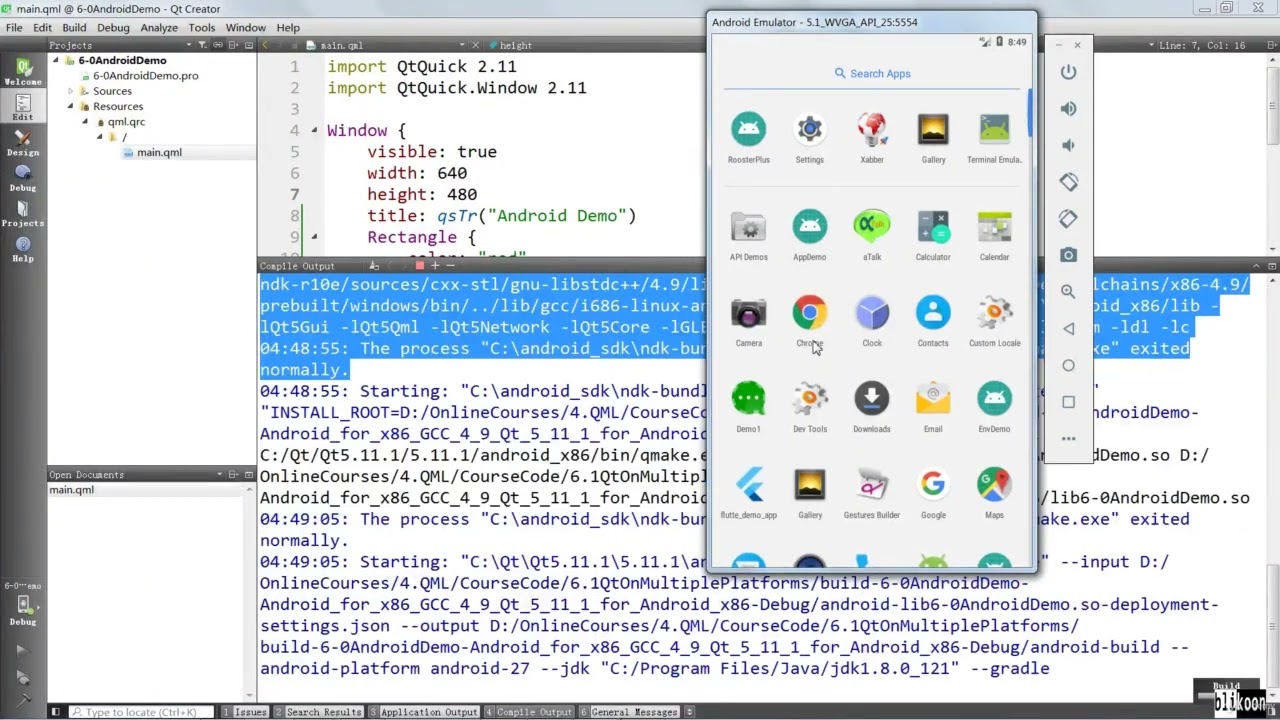Open General Messages pane

tap(630, 712)
